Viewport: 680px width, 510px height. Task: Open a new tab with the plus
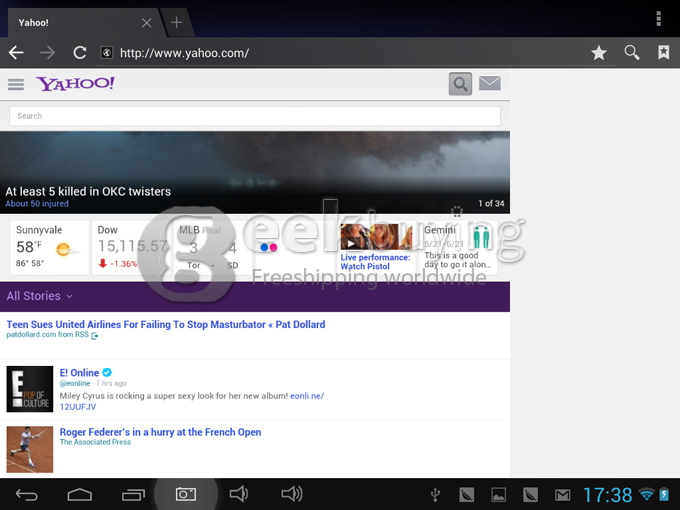click(x=176, y=22)
